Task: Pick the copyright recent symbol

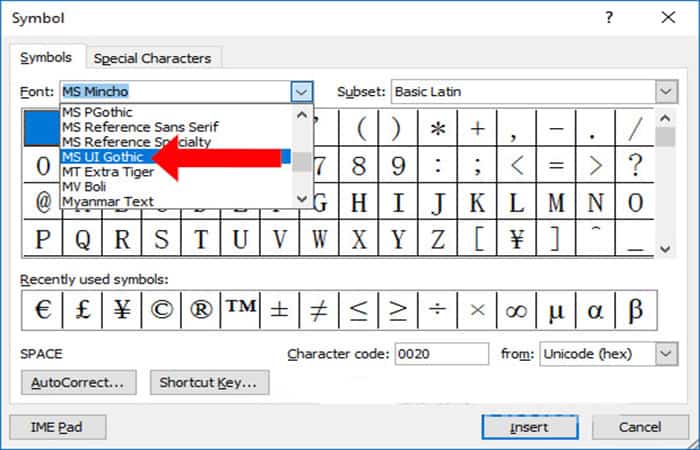Action: (x=161, y=310)
